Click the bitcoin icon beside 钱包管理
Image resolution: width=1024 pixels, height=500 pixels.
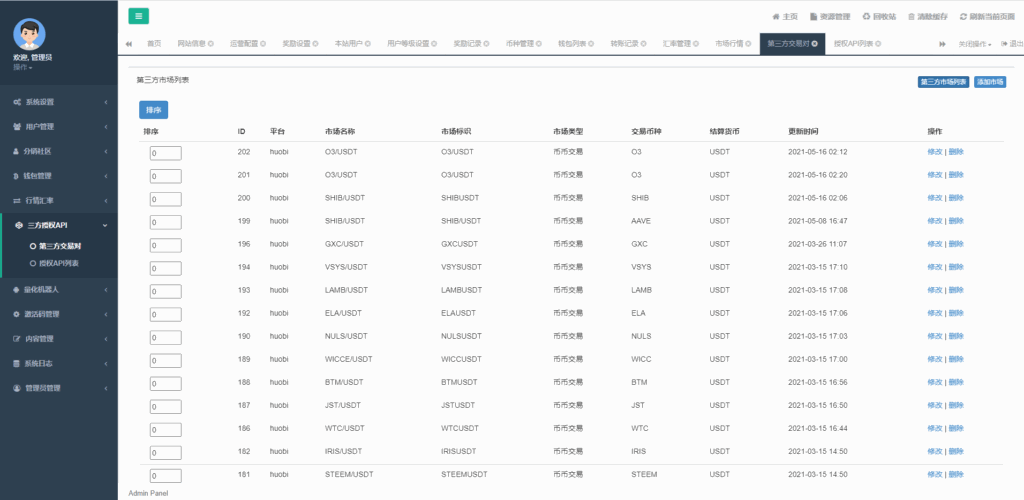click(x=17, y=176)
